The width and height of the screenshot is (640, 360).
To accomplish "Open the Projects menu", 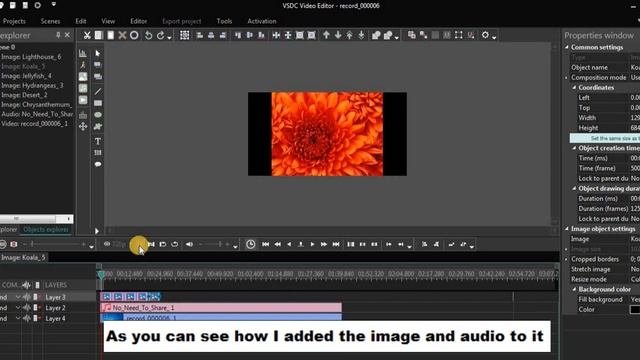I will [x=14, y=21].
